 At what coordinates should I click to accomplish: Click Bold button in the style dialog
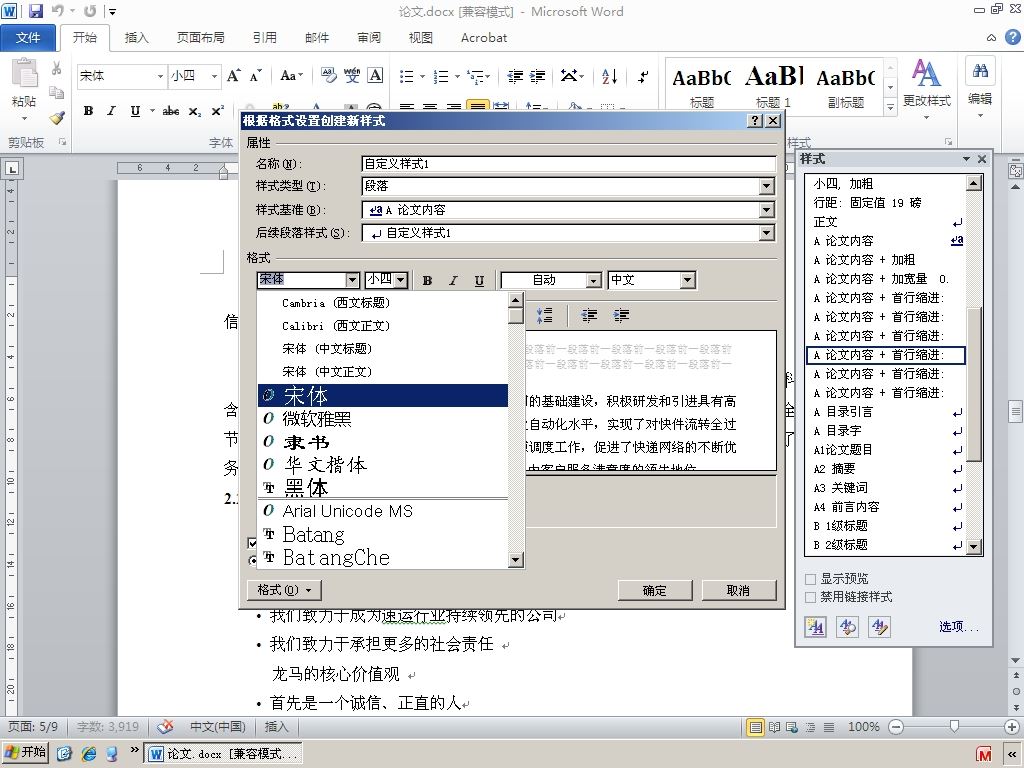427,280
